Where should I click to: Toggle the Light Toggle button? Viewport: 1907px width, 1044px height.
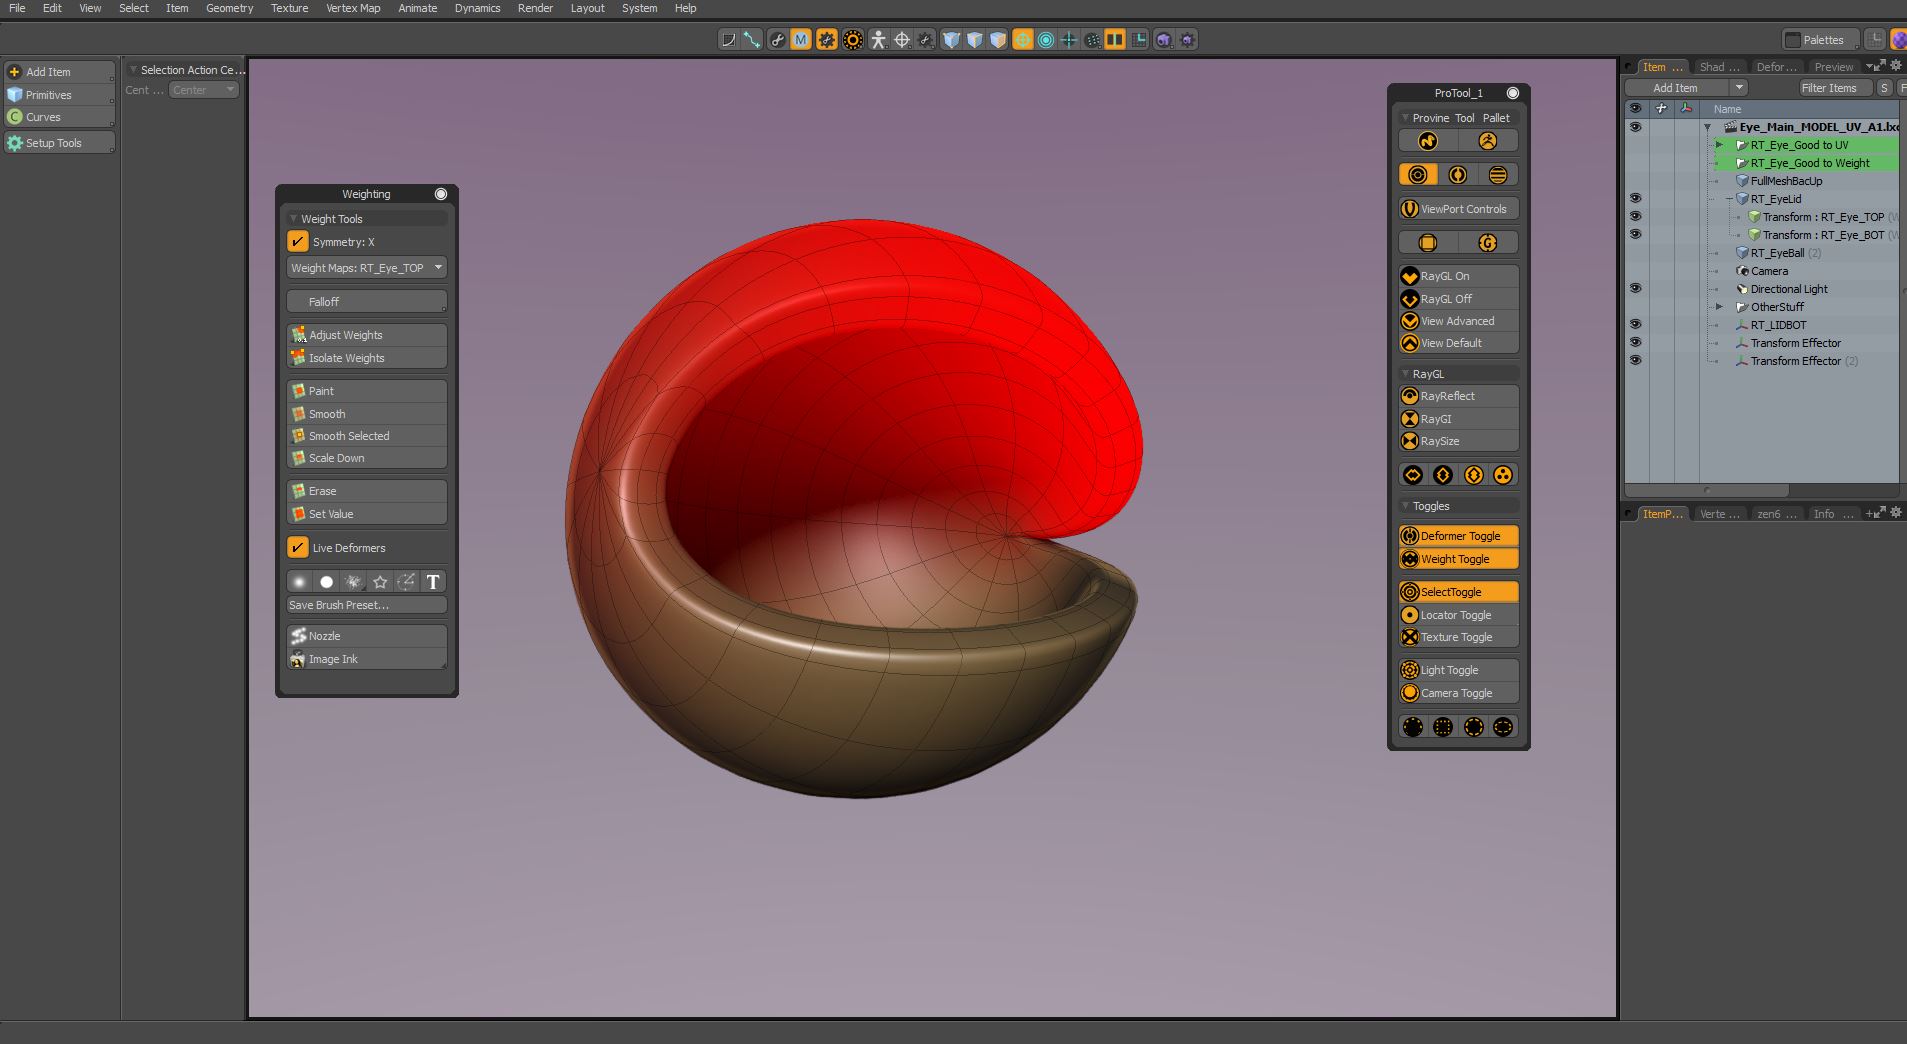click(1458, 670)
